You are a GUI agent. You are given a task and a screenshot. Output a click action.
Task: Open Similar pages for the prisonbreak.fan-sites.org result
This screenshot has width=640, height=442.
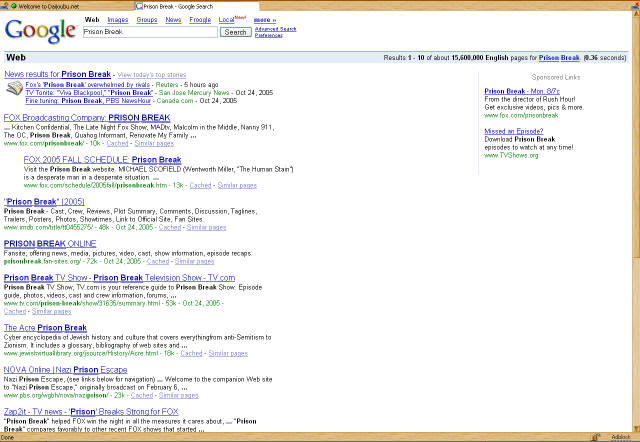pyautogui.click(x=195, y=261)
